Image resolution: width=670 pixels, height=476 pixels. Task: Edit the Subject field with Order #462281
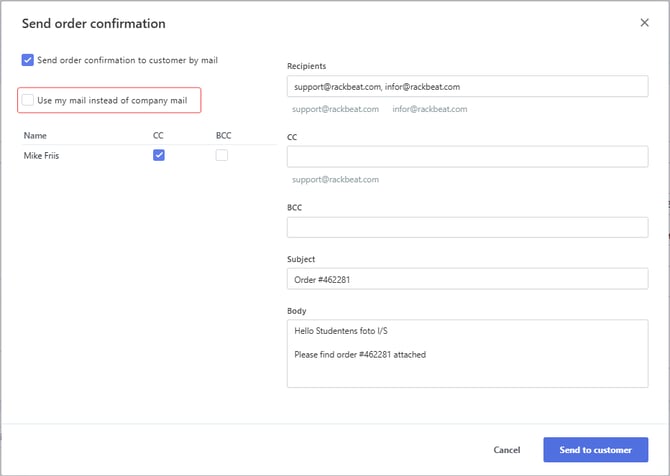pos(467,280)
